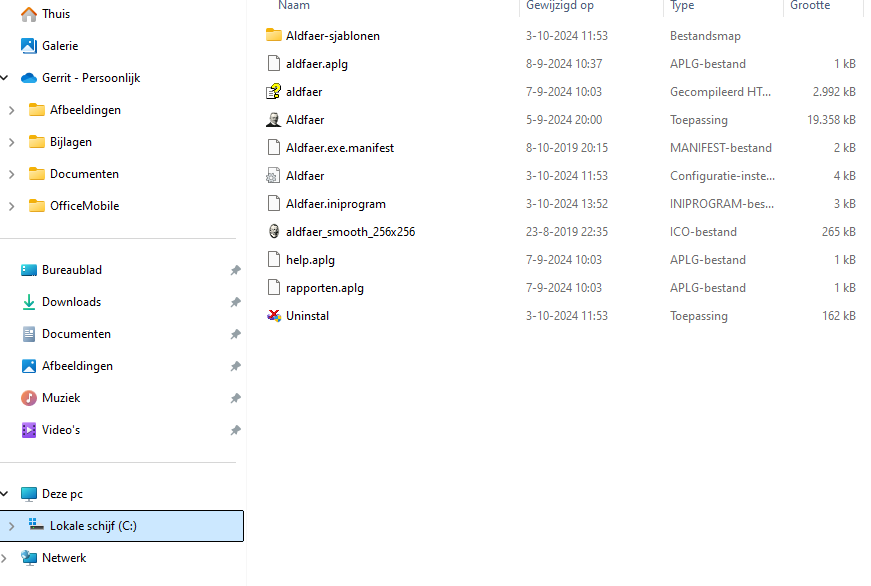Click the pin icon beside Documenten
This screenshot has height=586, width=871.
click(235, 334)
